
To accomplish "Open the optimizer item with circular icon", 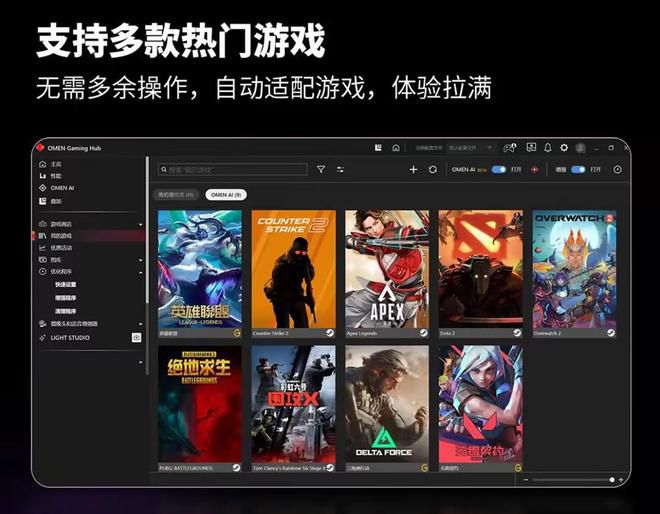I will (x=55, y=272).
